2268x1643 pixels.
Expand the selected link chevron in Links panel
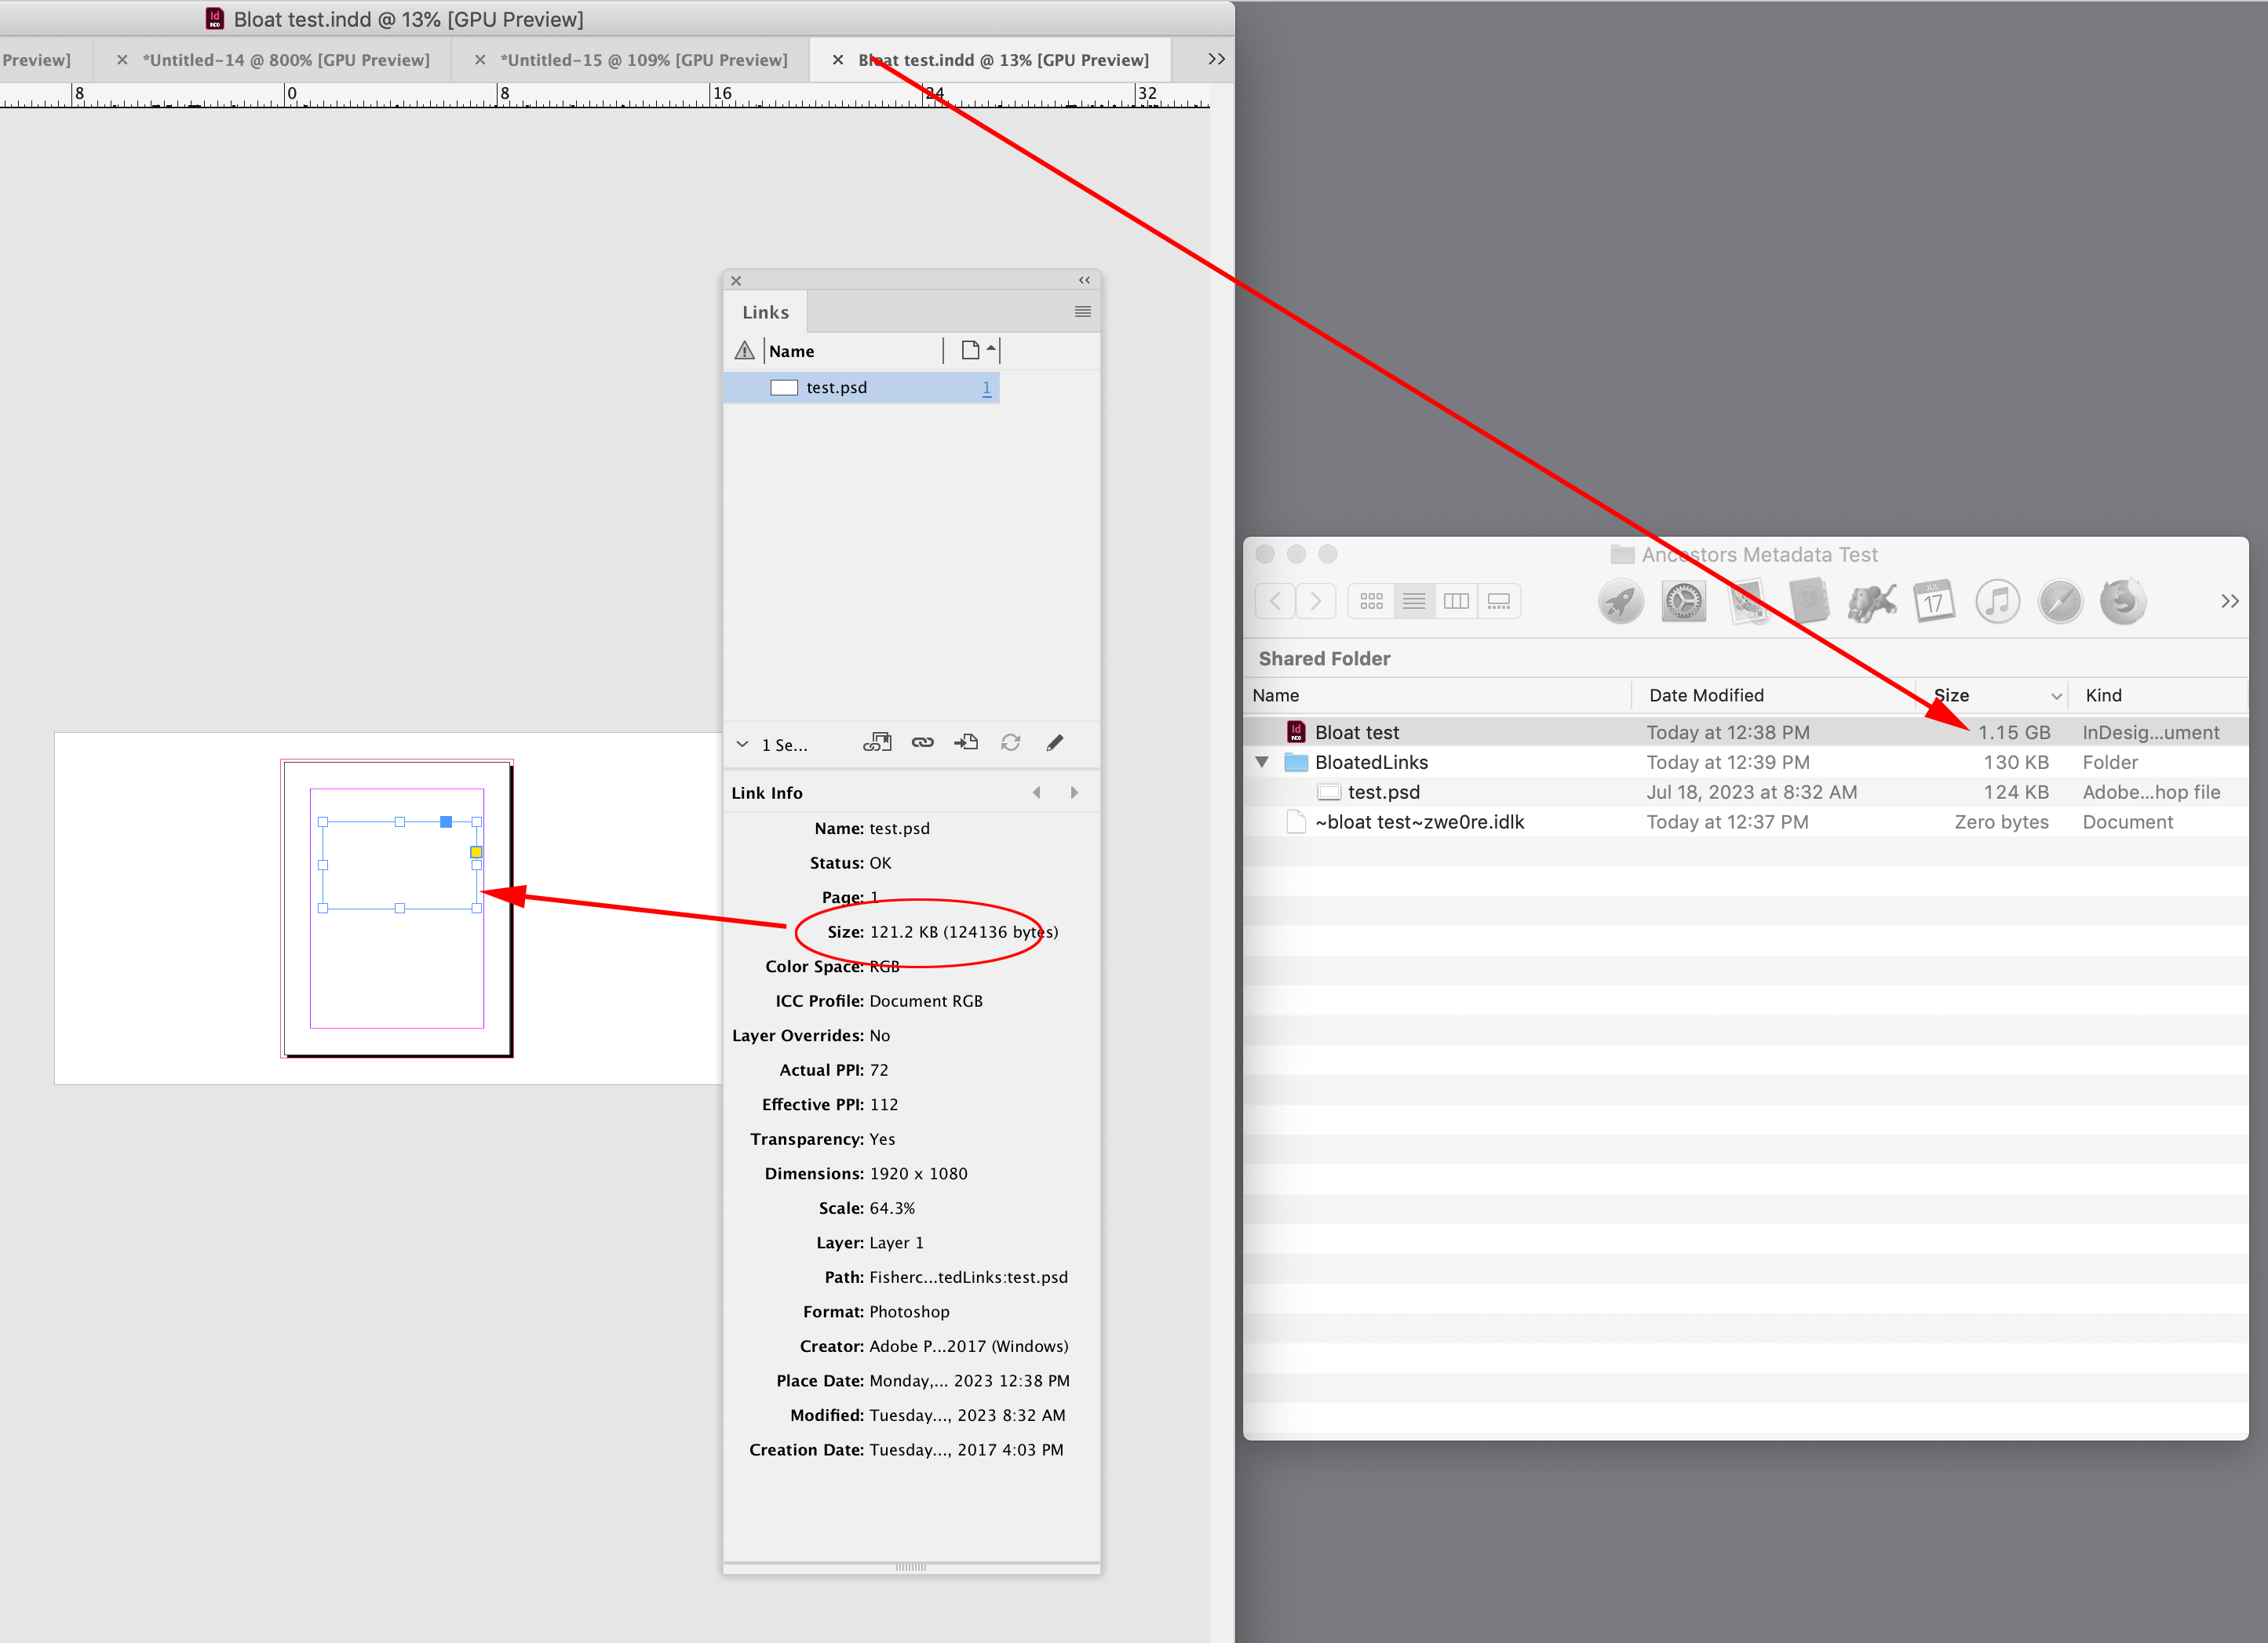(742, 744)
